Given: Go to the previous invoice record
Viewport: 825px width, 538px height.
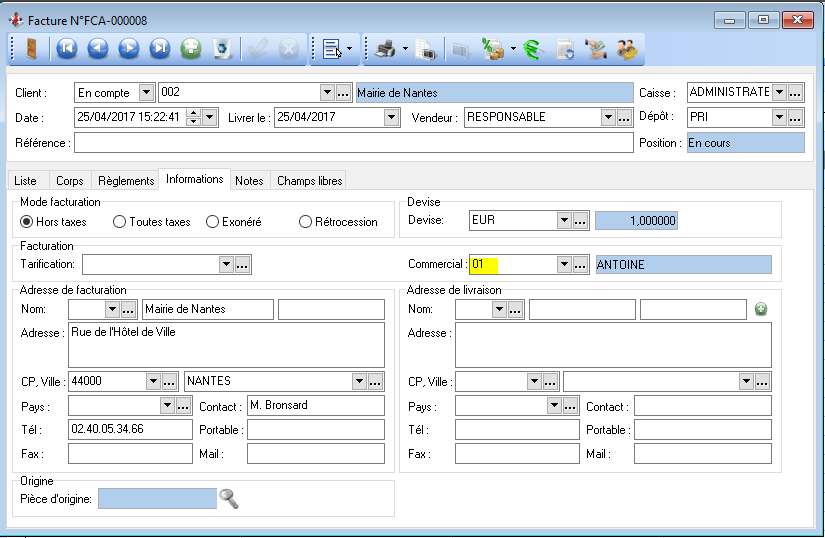Looking at the screenshot, I should 98,48.
